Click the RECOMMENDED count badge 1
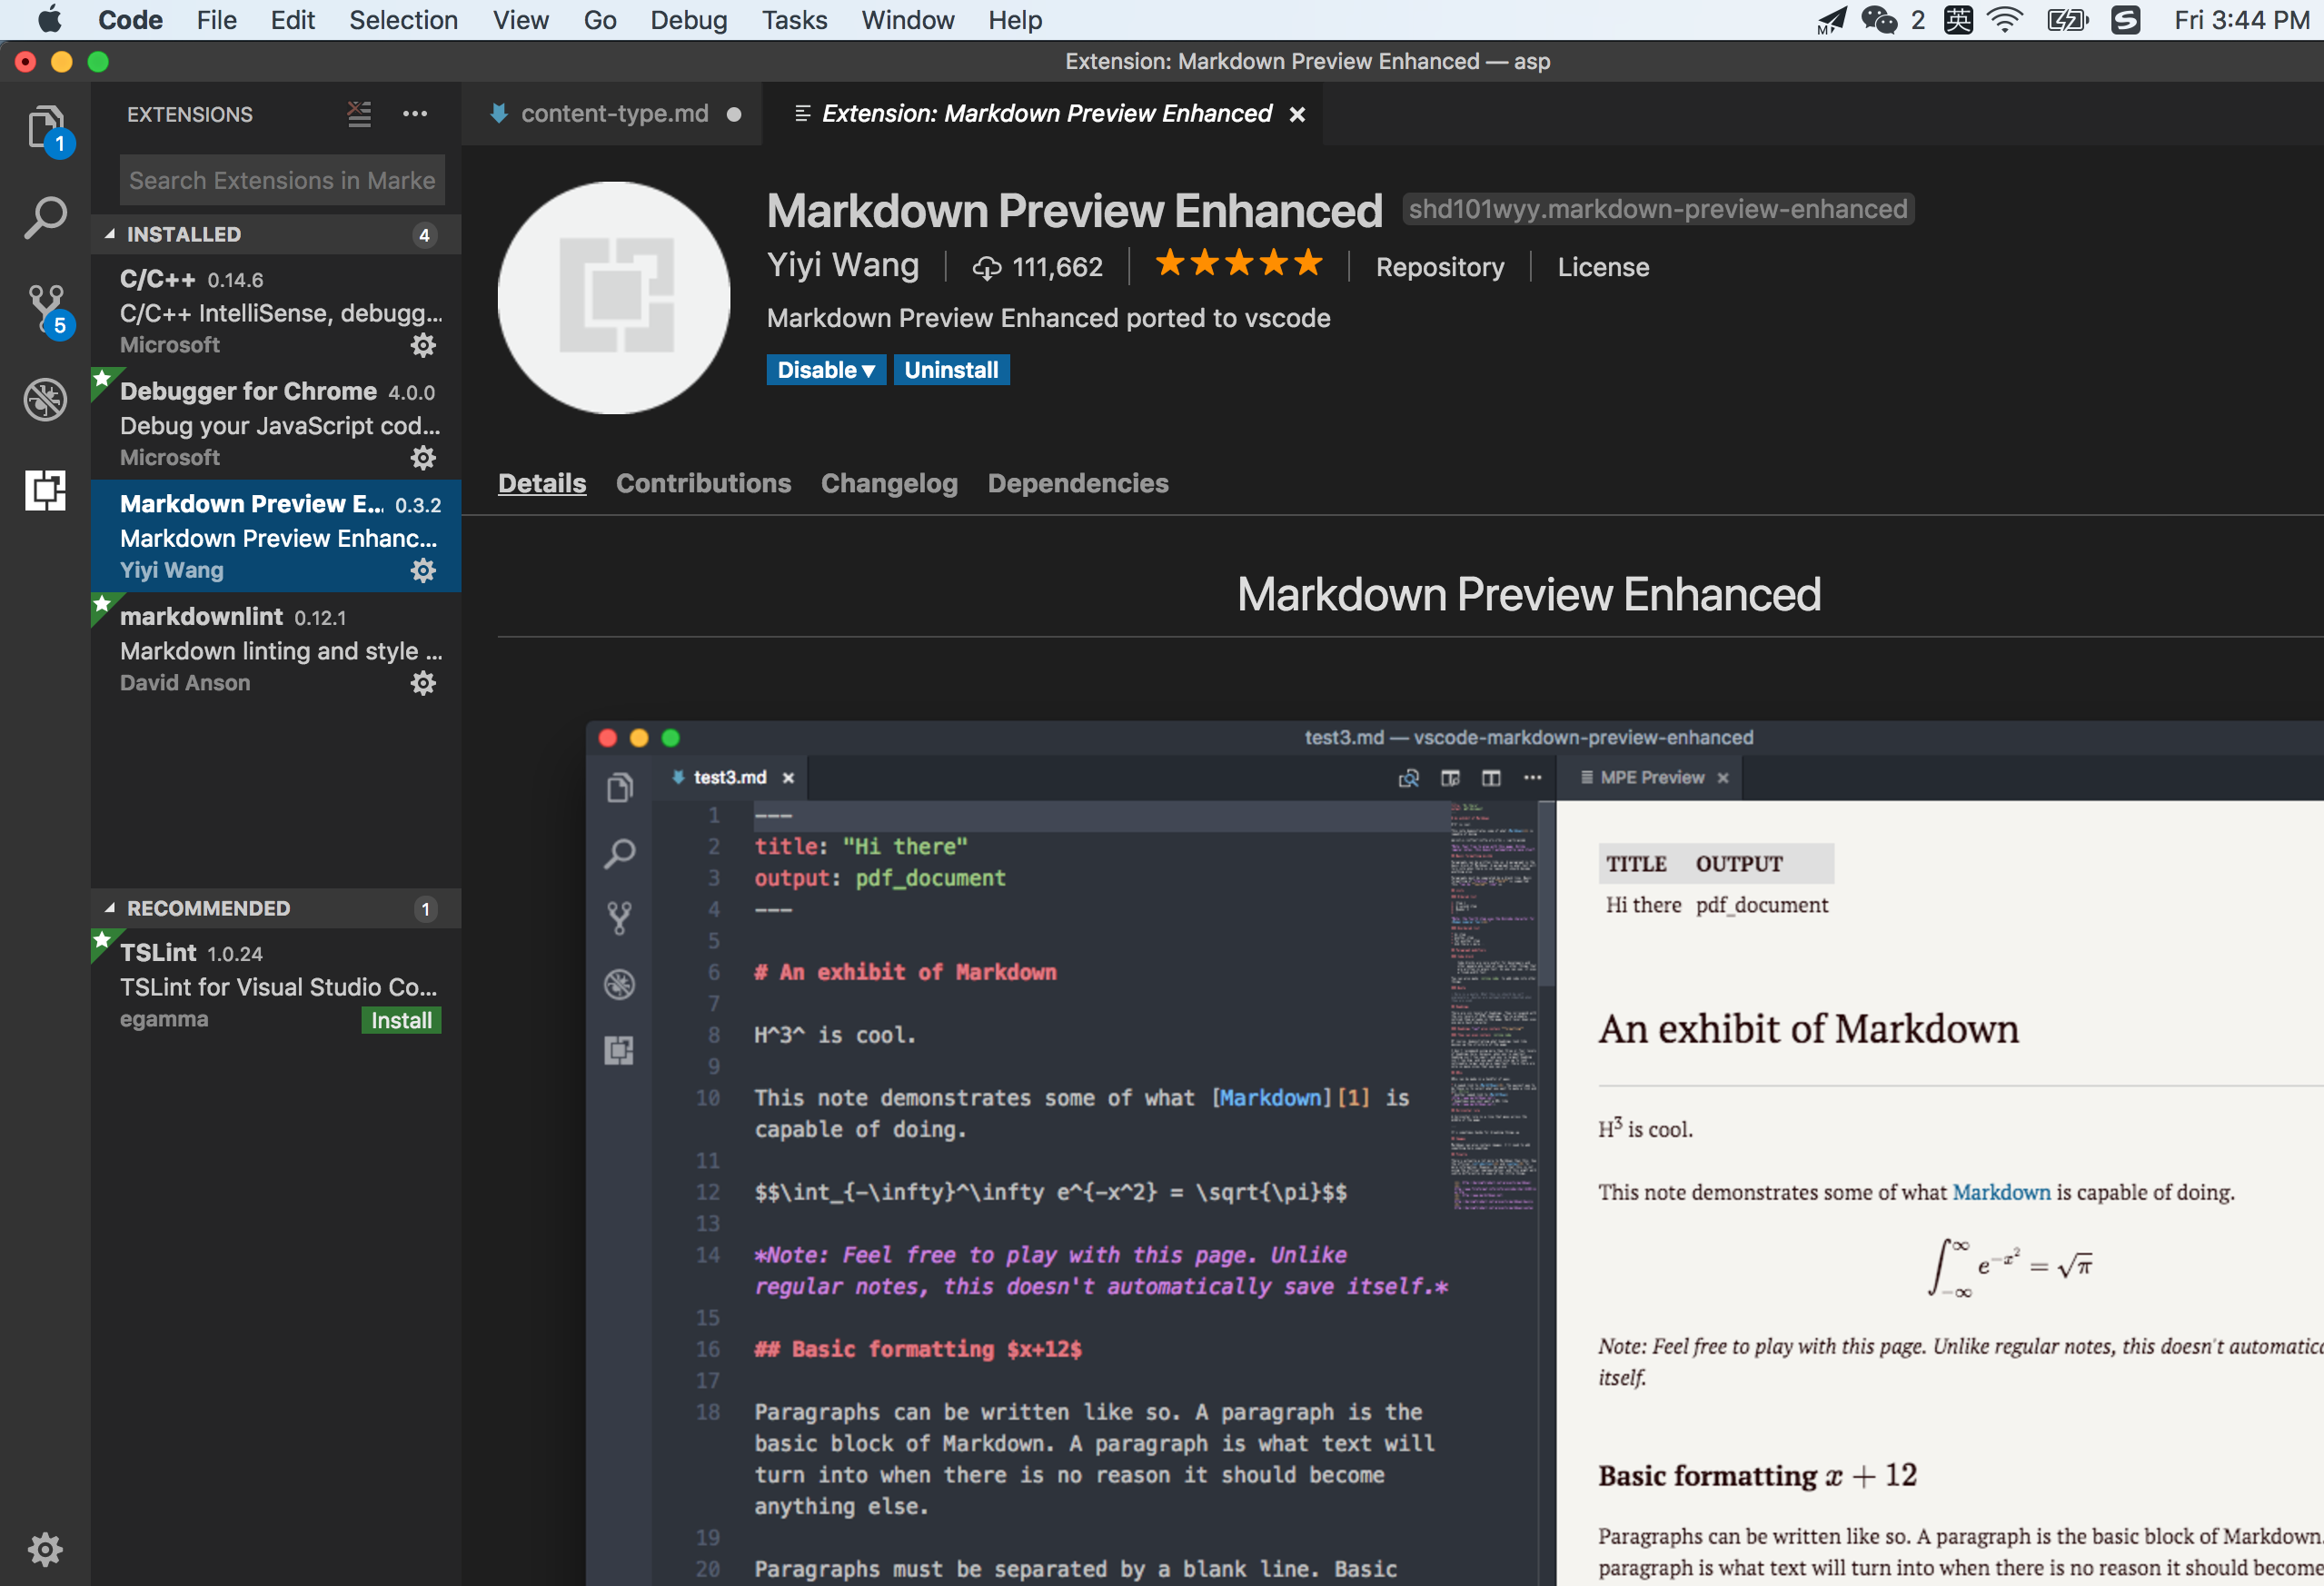This screenshot has height=1586, width=2324. coord(425,909)
